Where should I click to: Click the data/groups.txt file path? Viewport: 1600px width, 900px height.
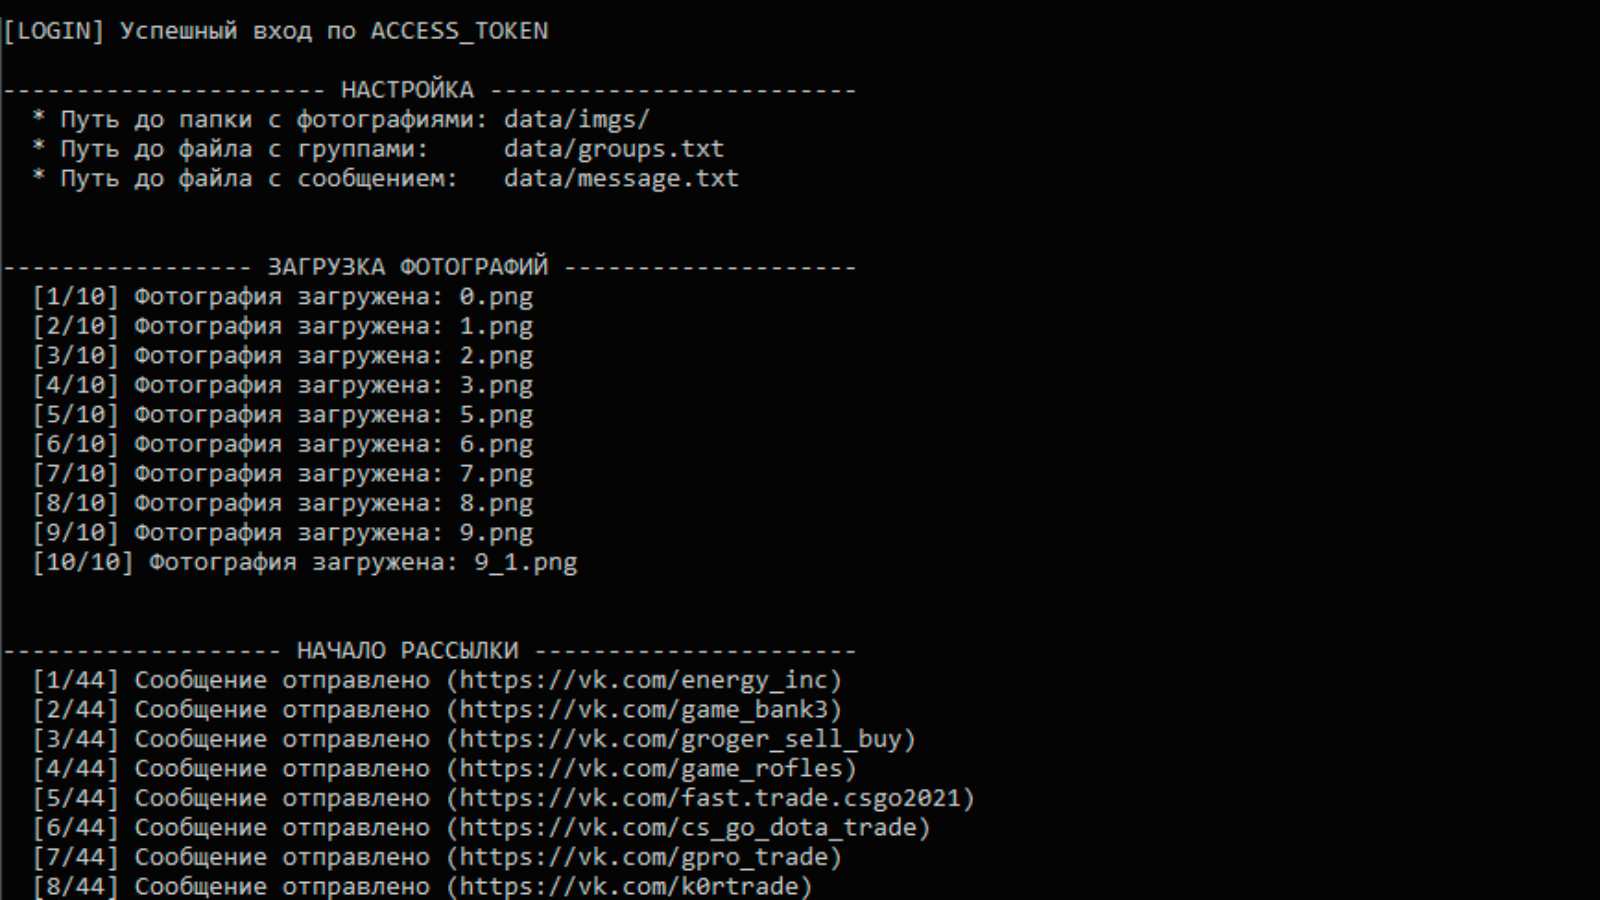pos(614,149)
